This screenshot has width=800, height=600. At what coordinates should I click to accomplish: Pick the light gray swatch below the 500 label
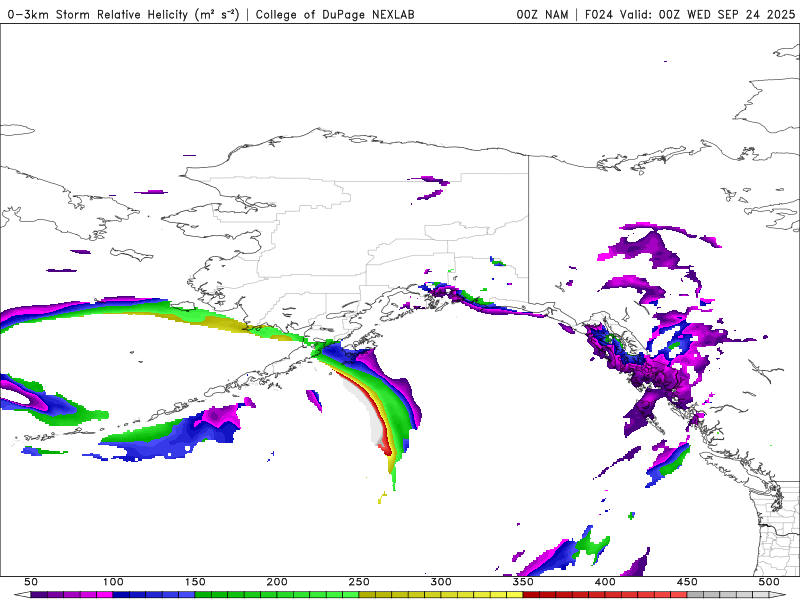click(761, 595)
